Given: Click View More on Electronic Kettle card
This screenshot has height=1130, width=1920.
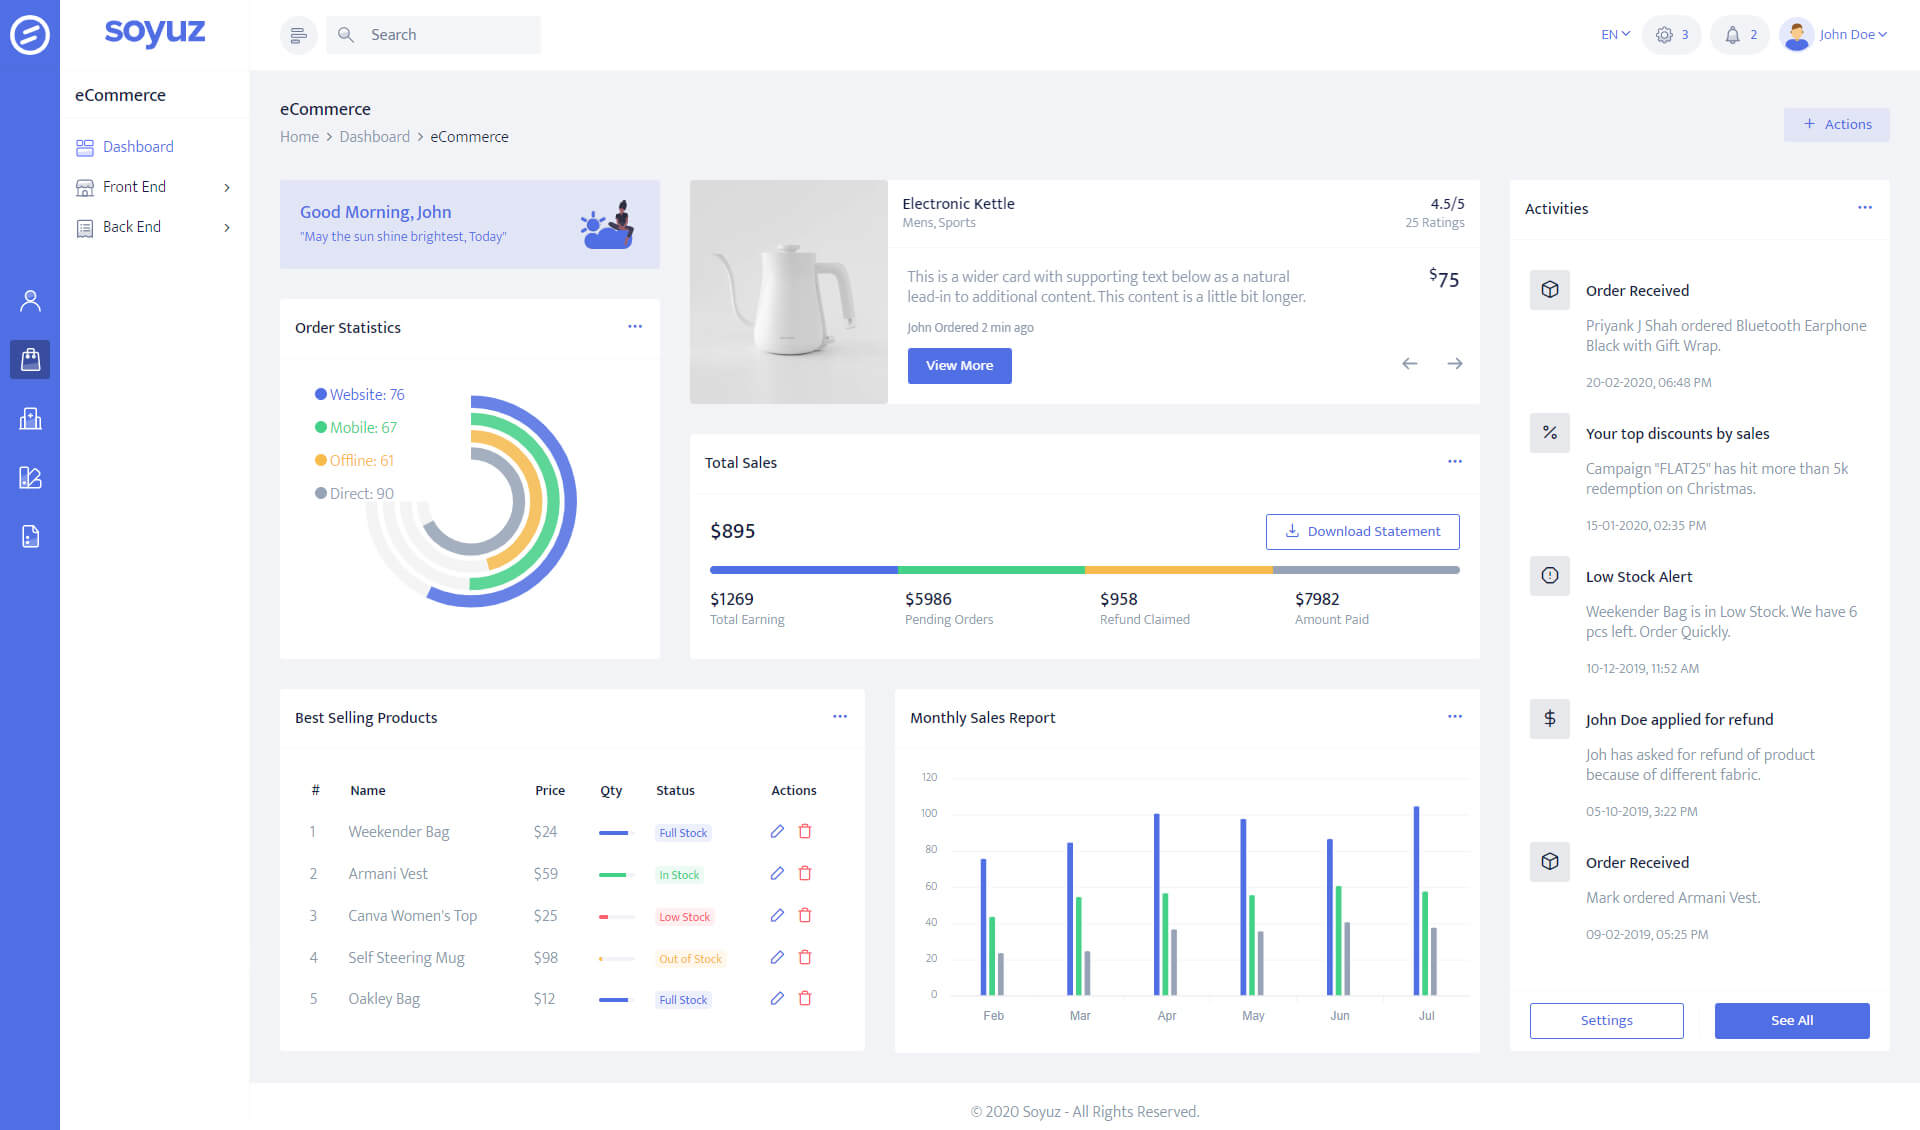Looking at the screenshot, I should pyautogui.click(x=959, y=365).
